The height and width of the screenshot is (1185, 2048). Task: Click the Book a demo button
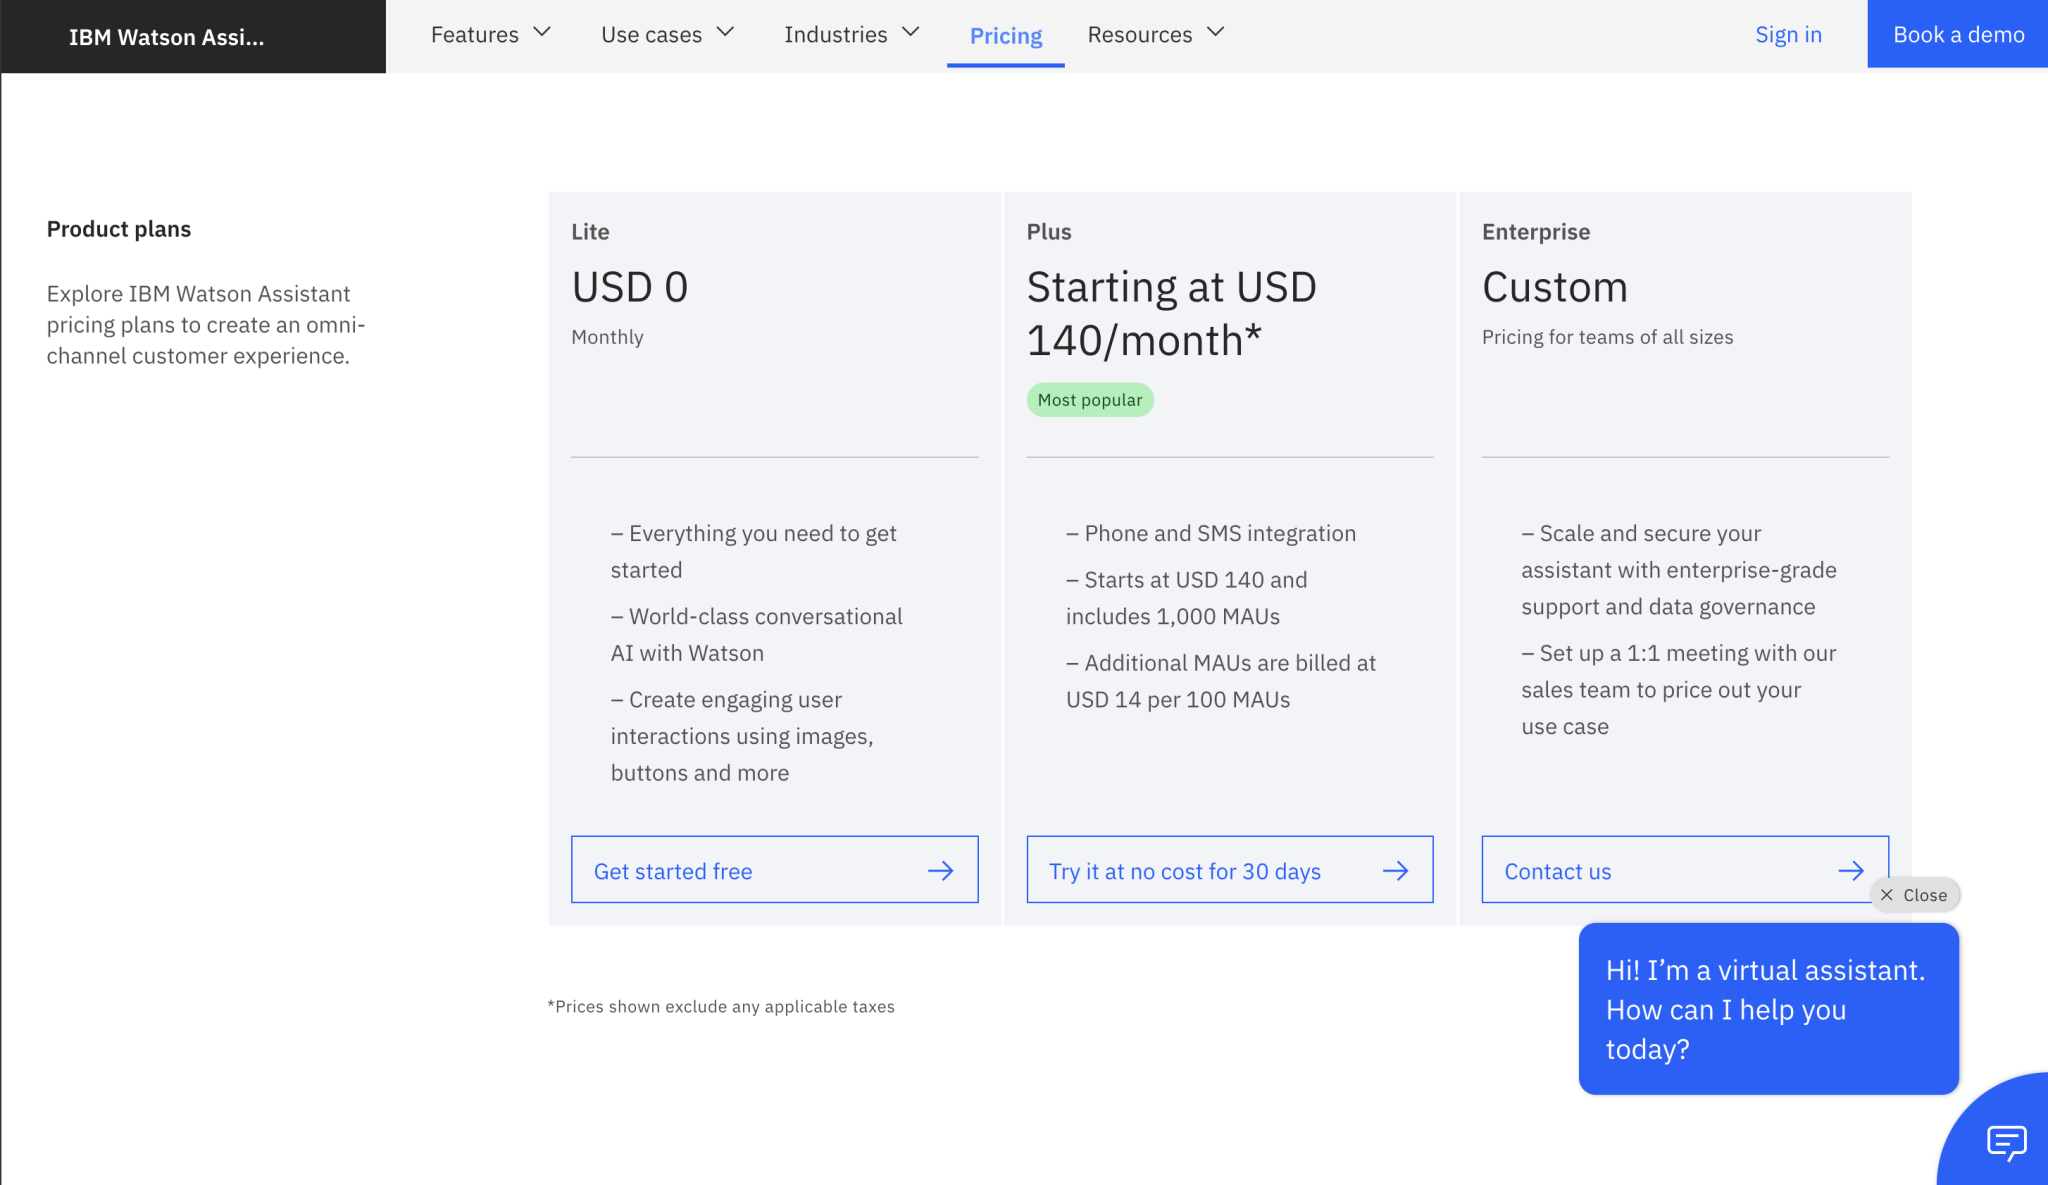1957,35
